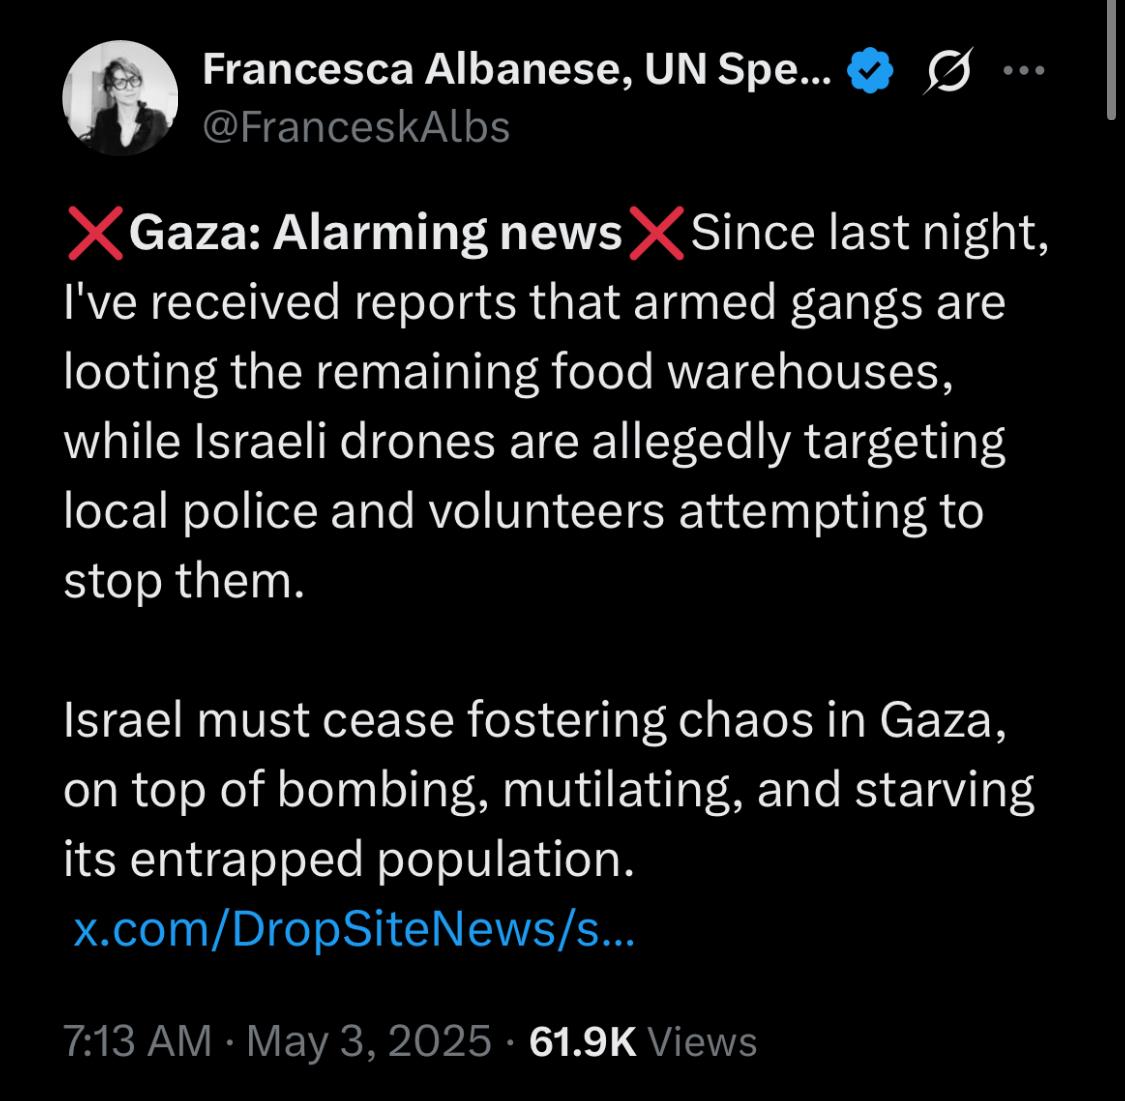The width and height of the screenshot is (1125, 1101).
Task: Click the 7:13 AM timestamp
Action: [x=138, y=1041]
